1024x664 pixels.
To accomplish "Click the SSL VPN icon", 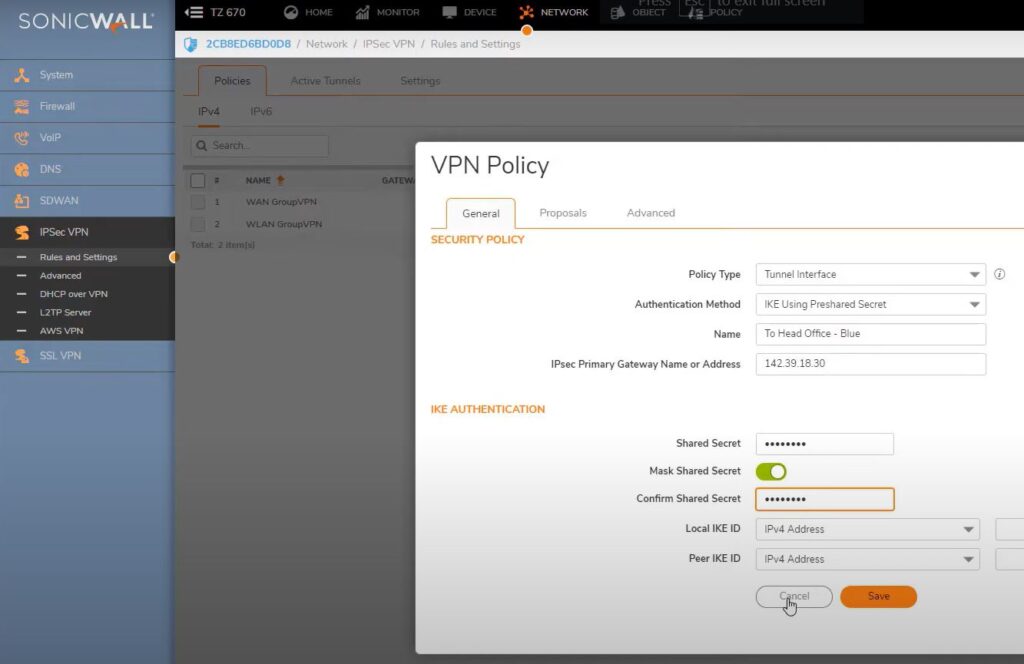I will click(21, 356).
